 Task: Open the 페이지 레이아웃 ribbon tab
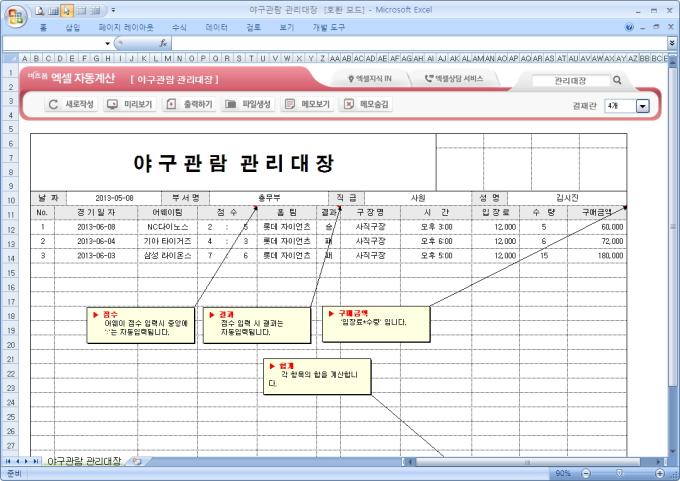pos(126,27)
